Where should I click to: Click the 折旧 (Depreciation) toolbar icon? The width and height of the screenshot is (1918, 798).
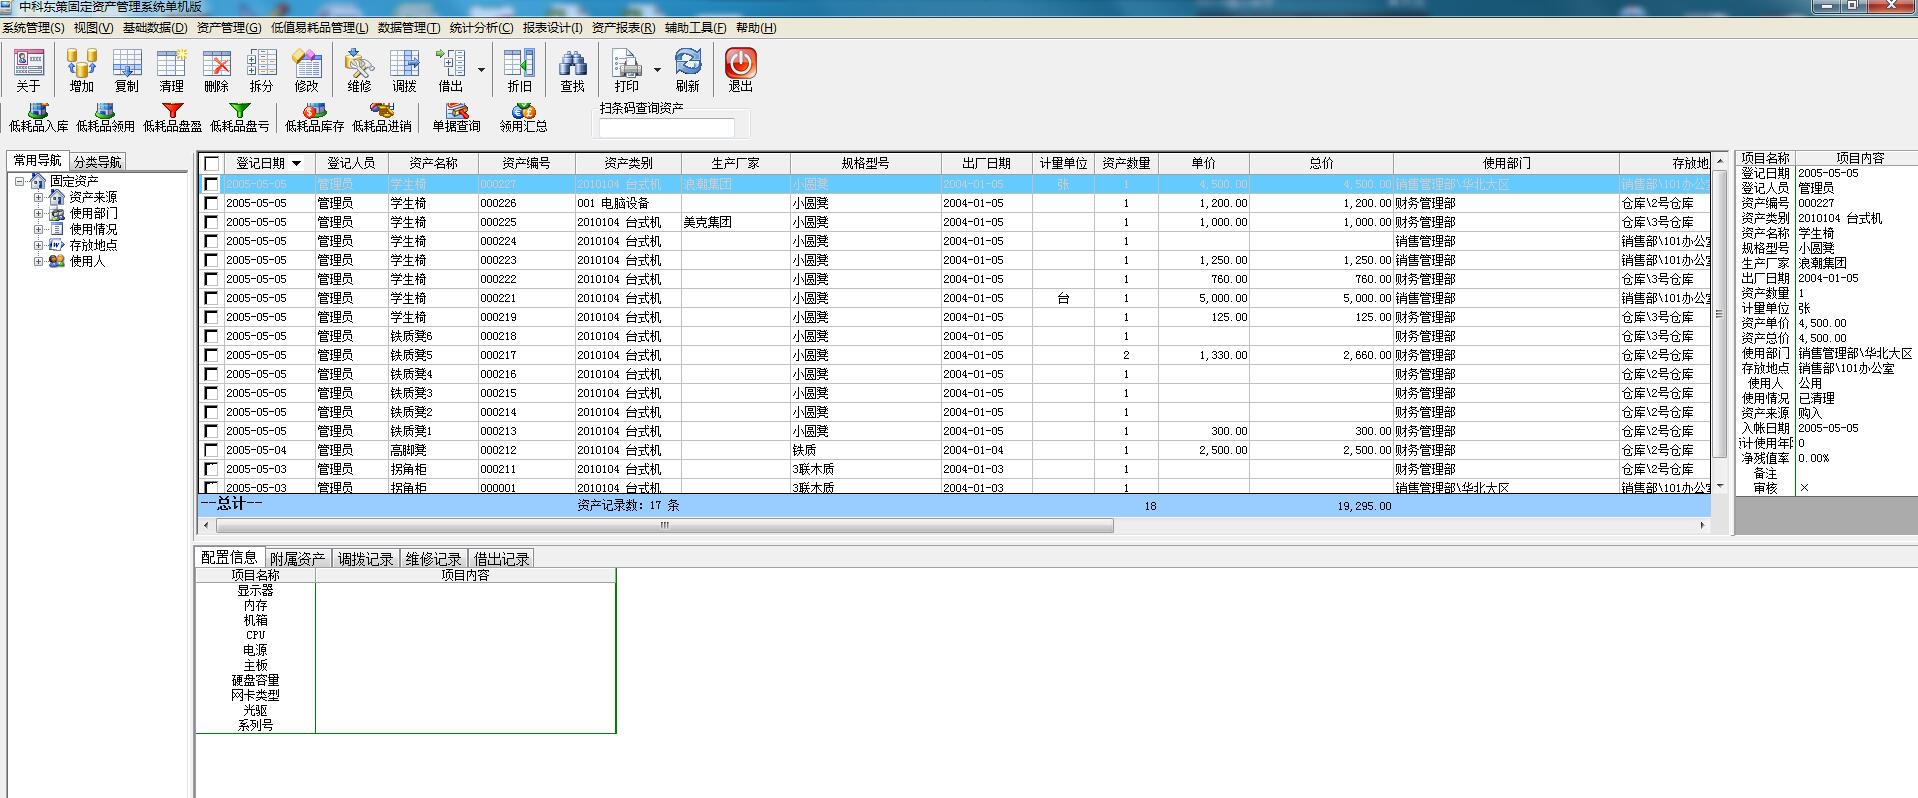(x=519, y=69)
